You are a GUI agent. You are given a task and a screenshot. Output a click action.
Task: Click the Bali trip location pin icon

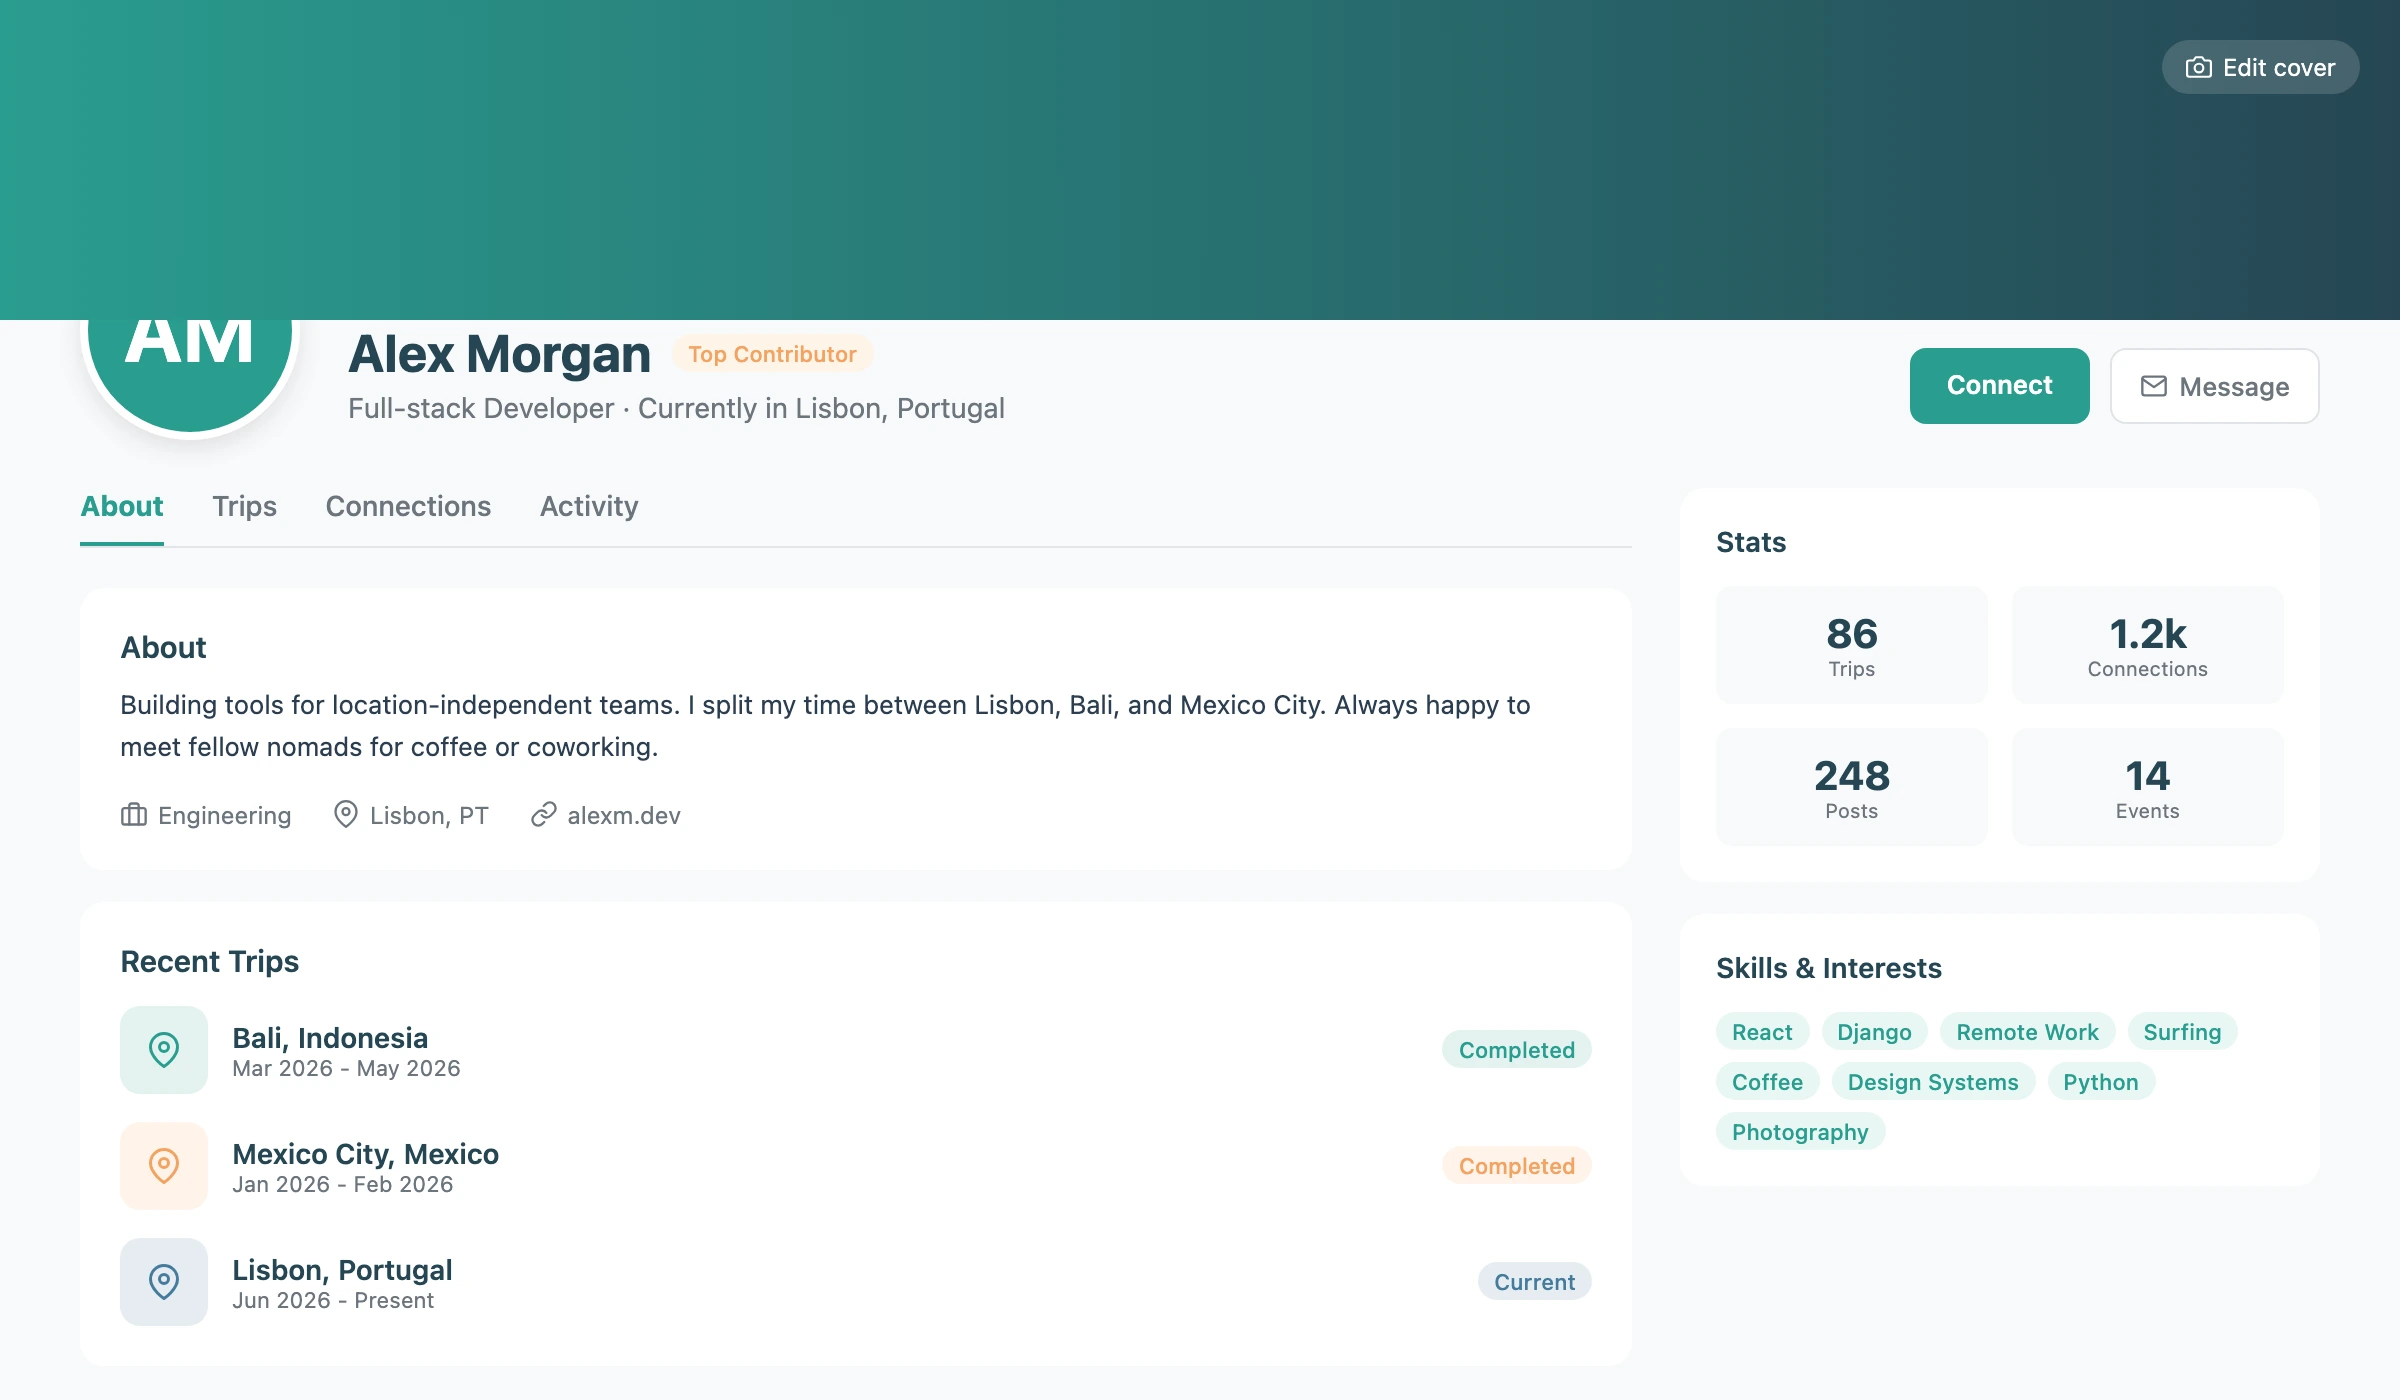click(164, 1049)
